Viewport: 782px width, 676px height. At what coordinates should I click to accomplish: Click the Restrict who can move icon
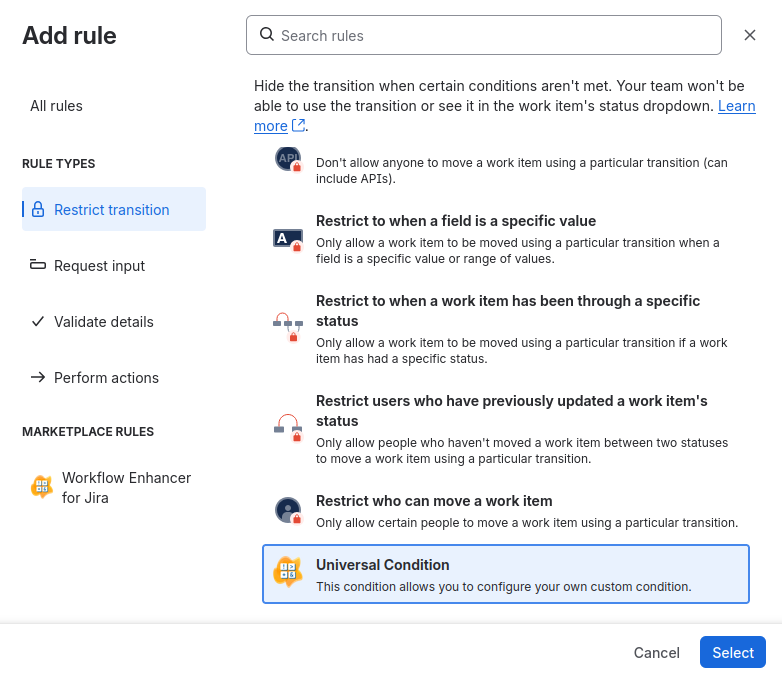coord(288,511)
